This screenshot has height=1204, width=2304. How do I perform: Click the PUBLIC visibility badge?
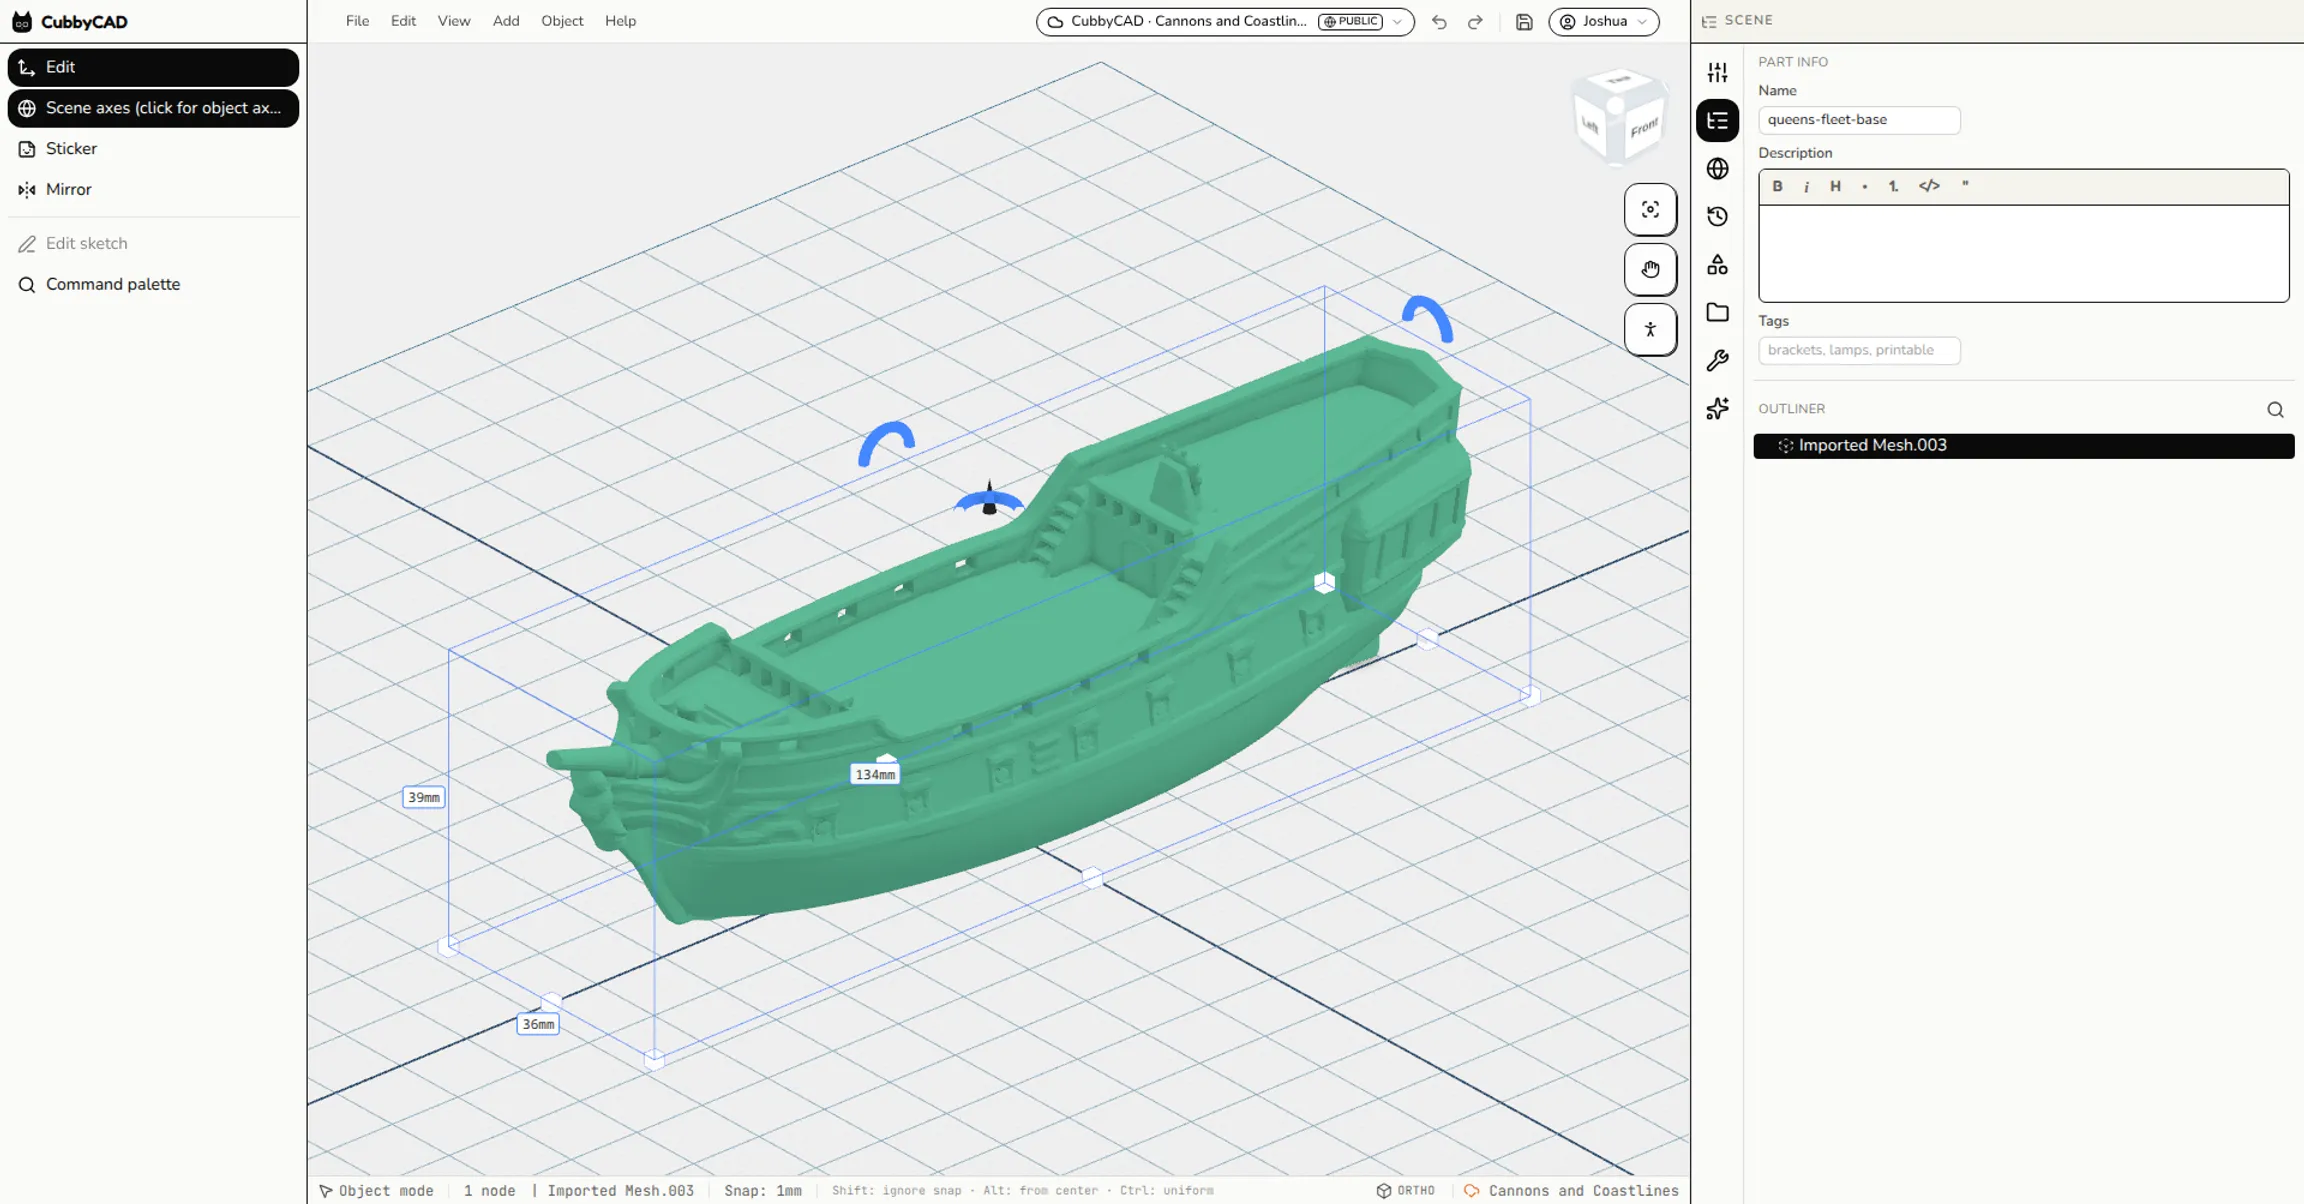point(1351,22)
